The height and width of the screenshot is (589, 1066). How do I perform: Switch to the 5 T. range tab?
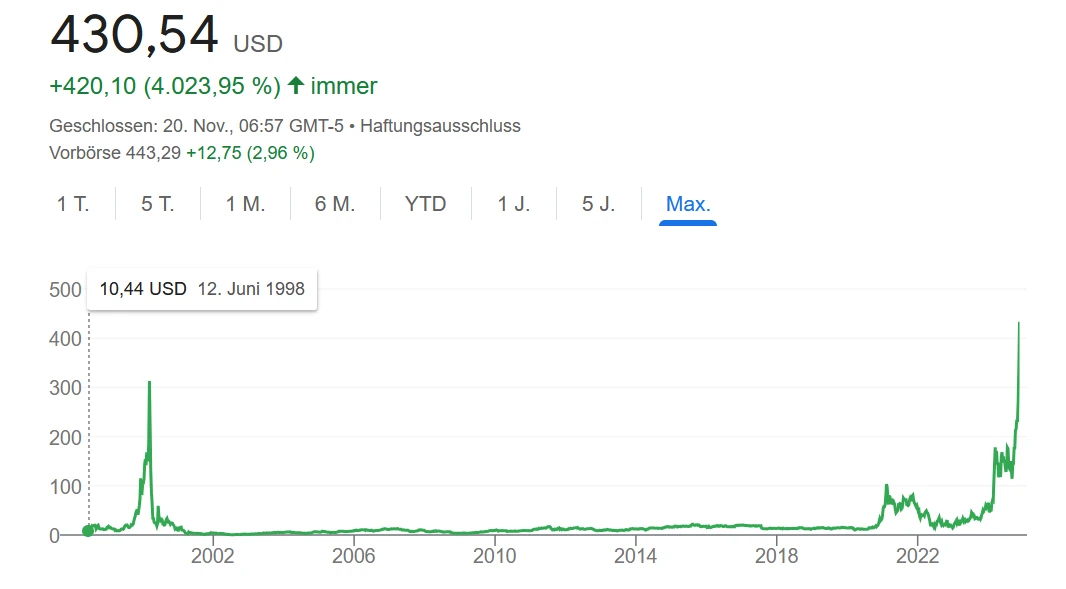pyautogui.click(x=158, y=204)
